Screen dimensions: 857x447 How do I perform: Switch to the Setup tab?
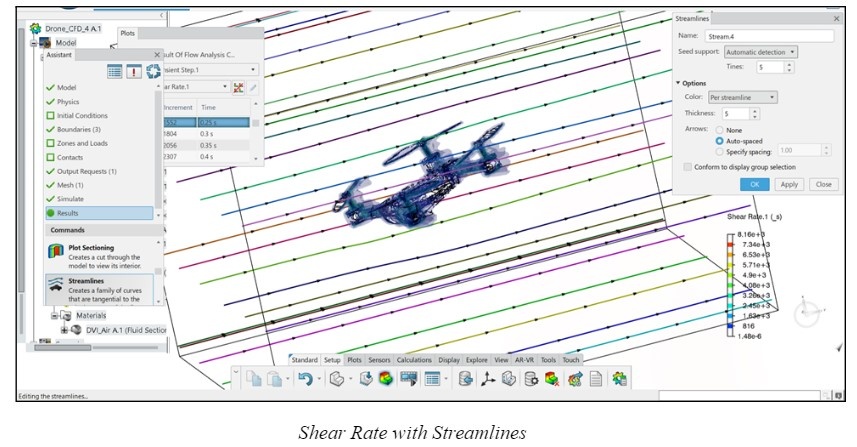click(332, 360)
